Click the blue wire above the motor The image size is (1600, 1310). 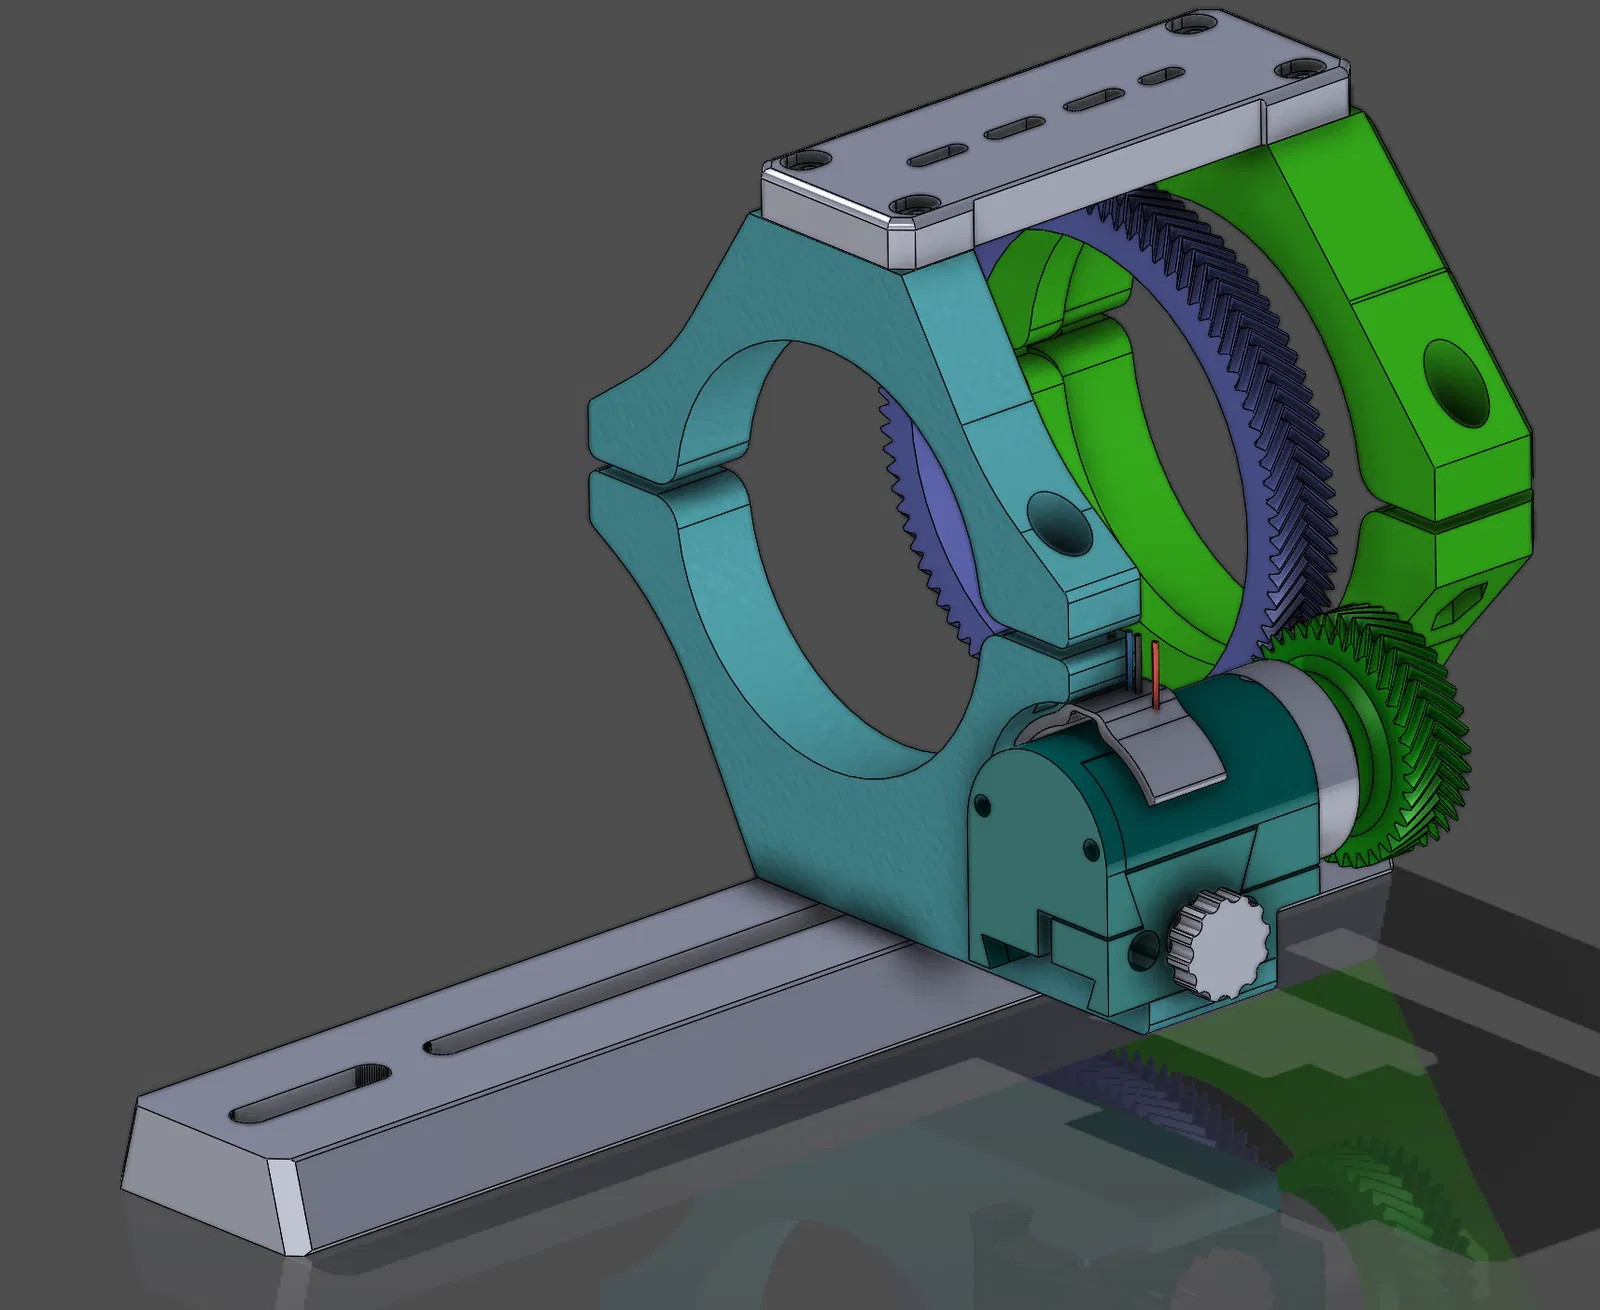tap(1132, 660)
